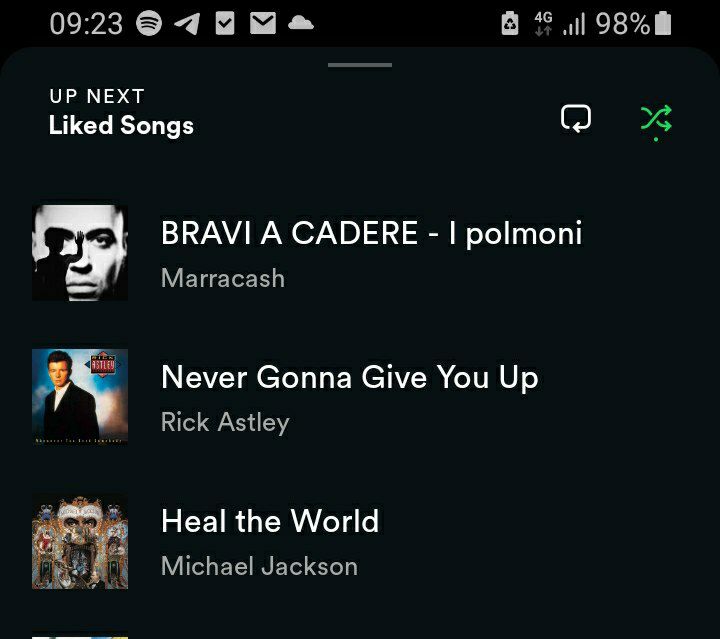This screenshot has width=720, height=639.
Task: Tap the Michael Jackson Dangerous album art
Action: 80,541
